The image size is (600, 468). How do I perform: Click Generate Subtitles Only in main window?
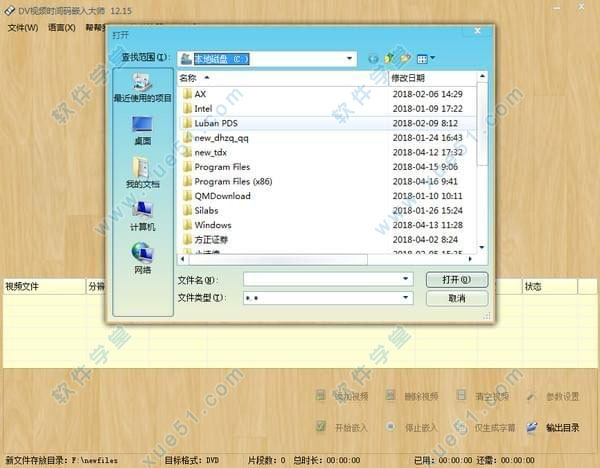(x=486, y=427)
